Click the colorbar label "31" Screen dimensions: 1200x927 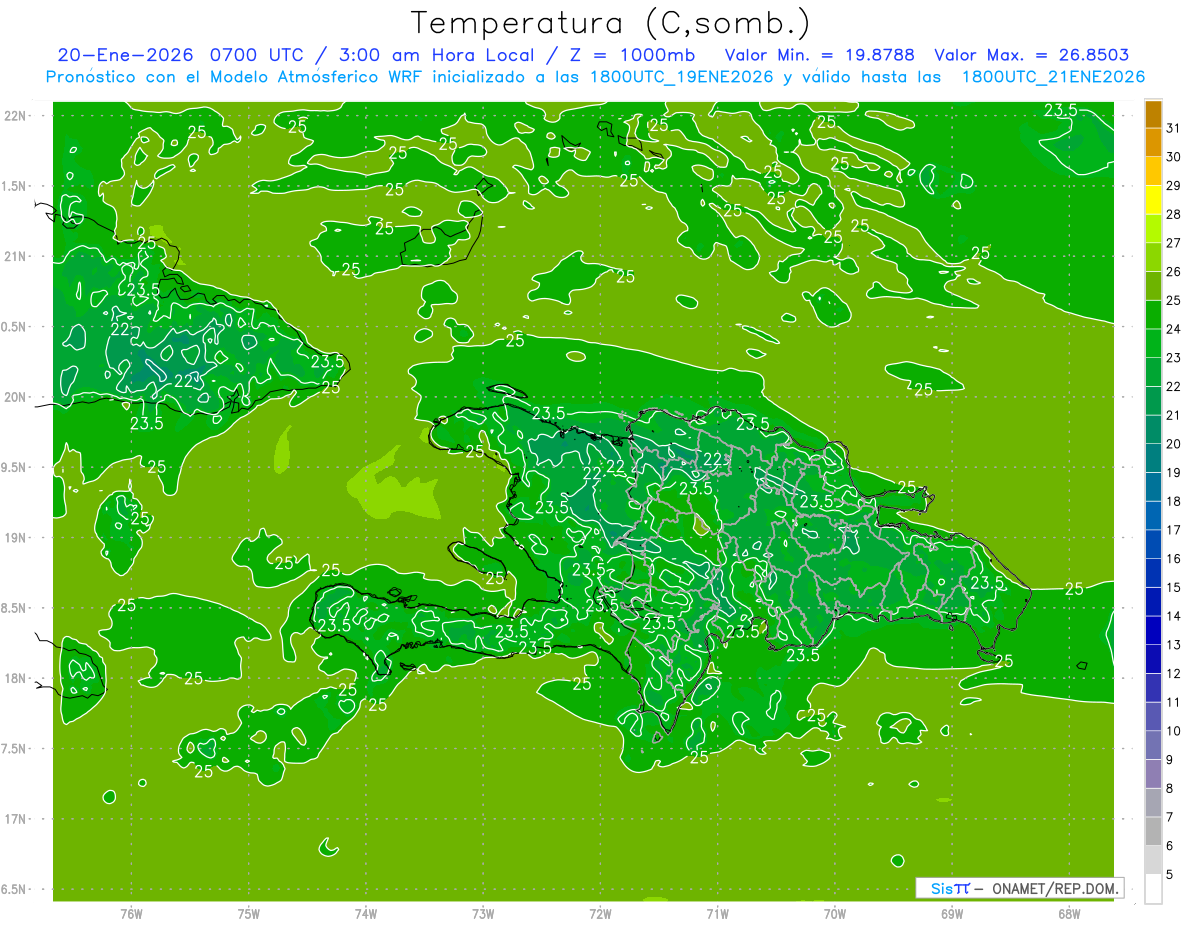click(1173, 128)
